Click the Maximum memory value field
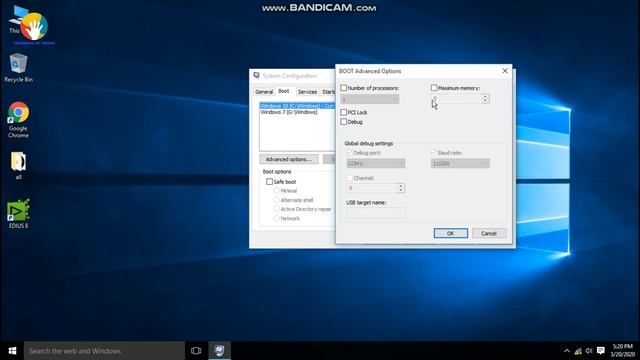The width and height of the screenshot is (640, 360). tap(456, 99)
